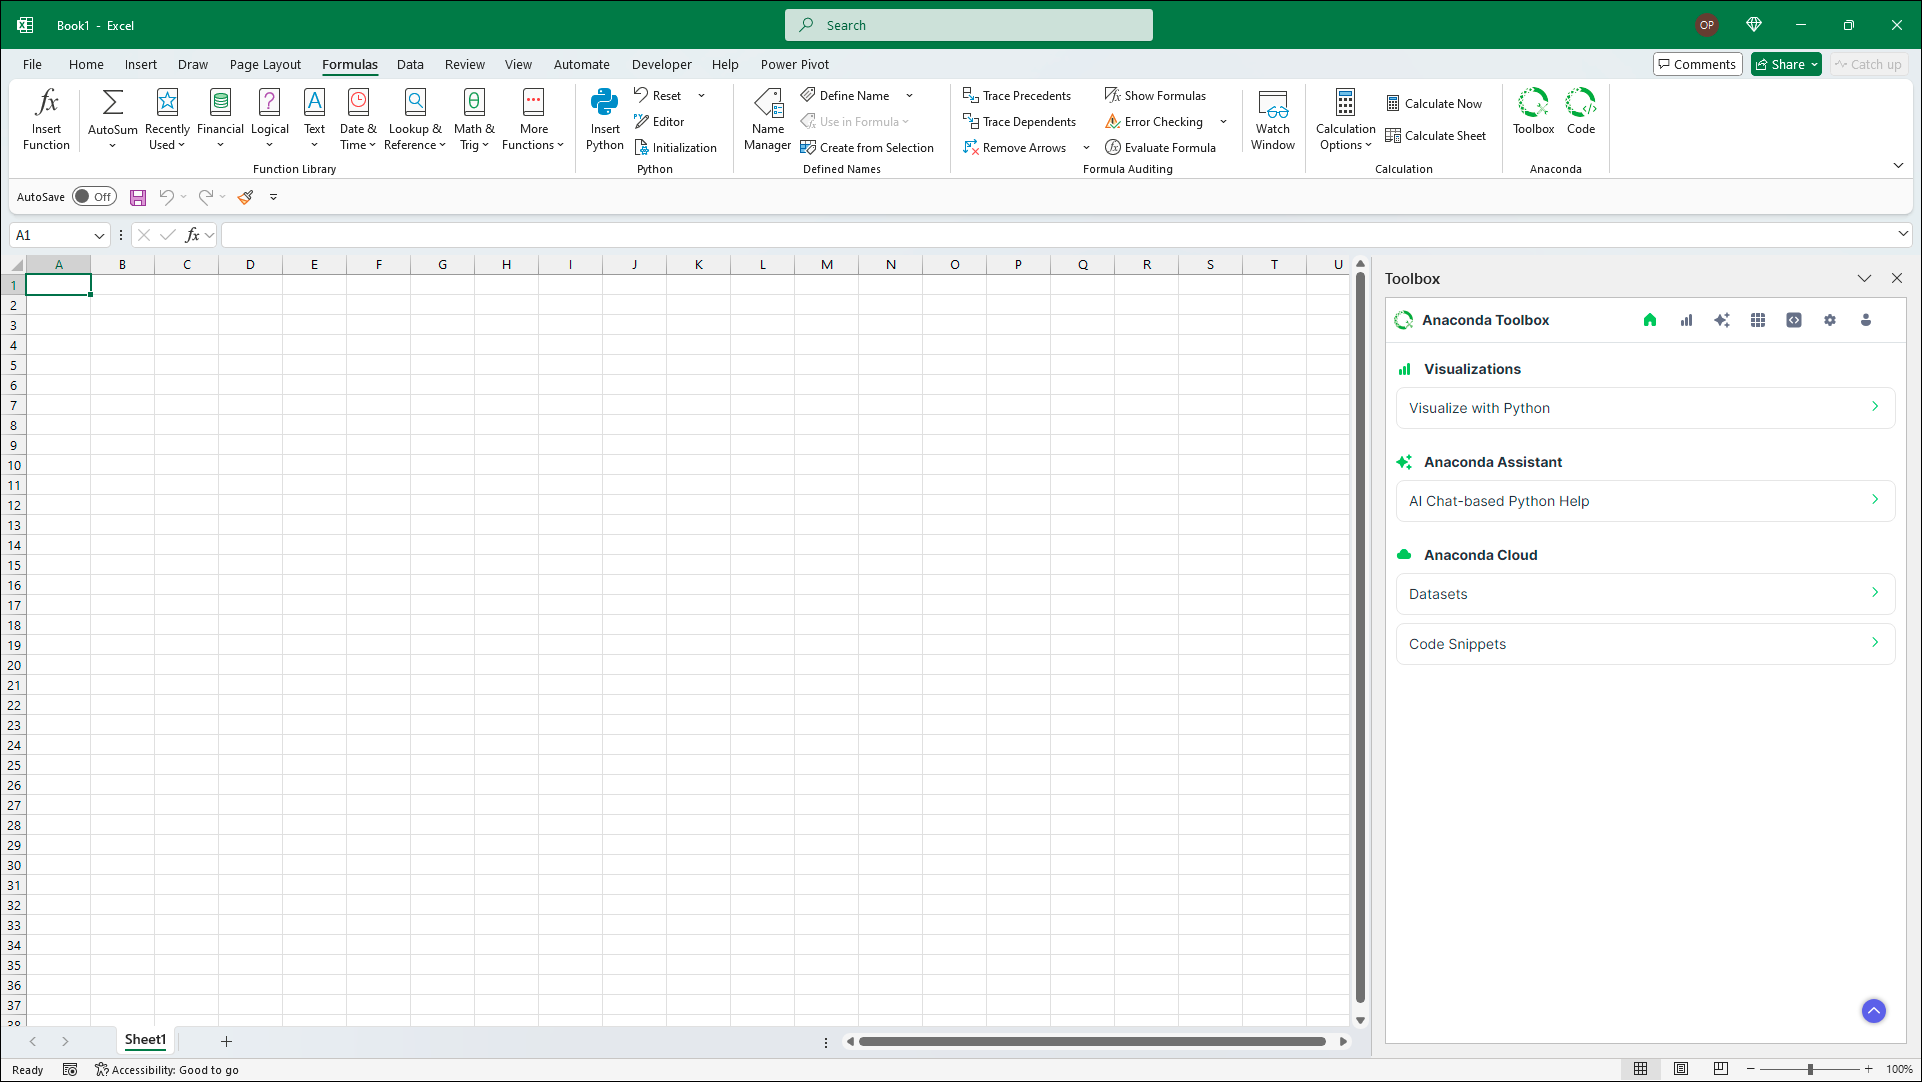Screen dimensions: 1922x1082
Task: Open the Remove Arrows dropdown arrow
Action: click(x=1086, y=148)
